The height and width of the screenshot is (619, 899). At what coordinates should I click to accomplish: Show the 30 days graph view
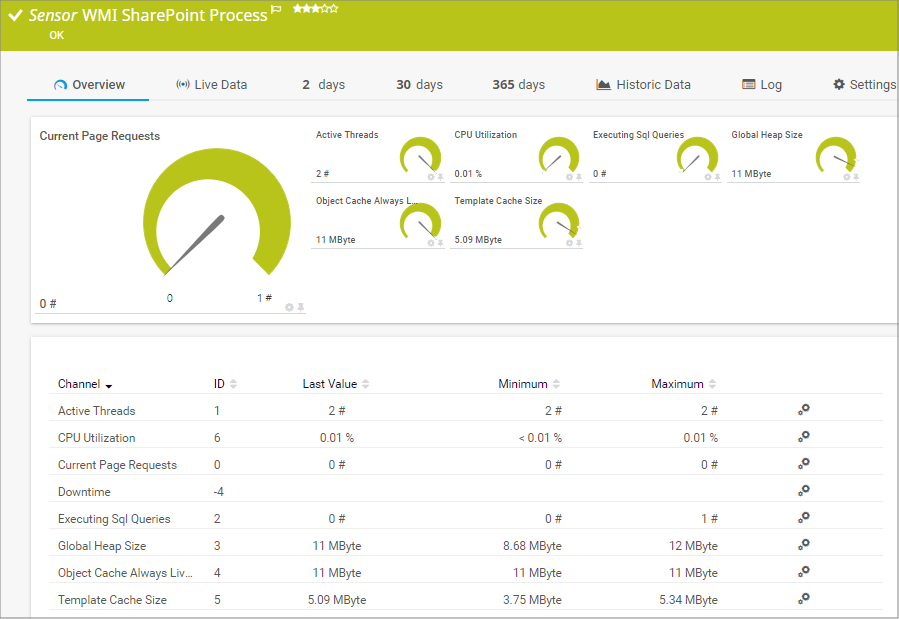[x=419, y=85]
